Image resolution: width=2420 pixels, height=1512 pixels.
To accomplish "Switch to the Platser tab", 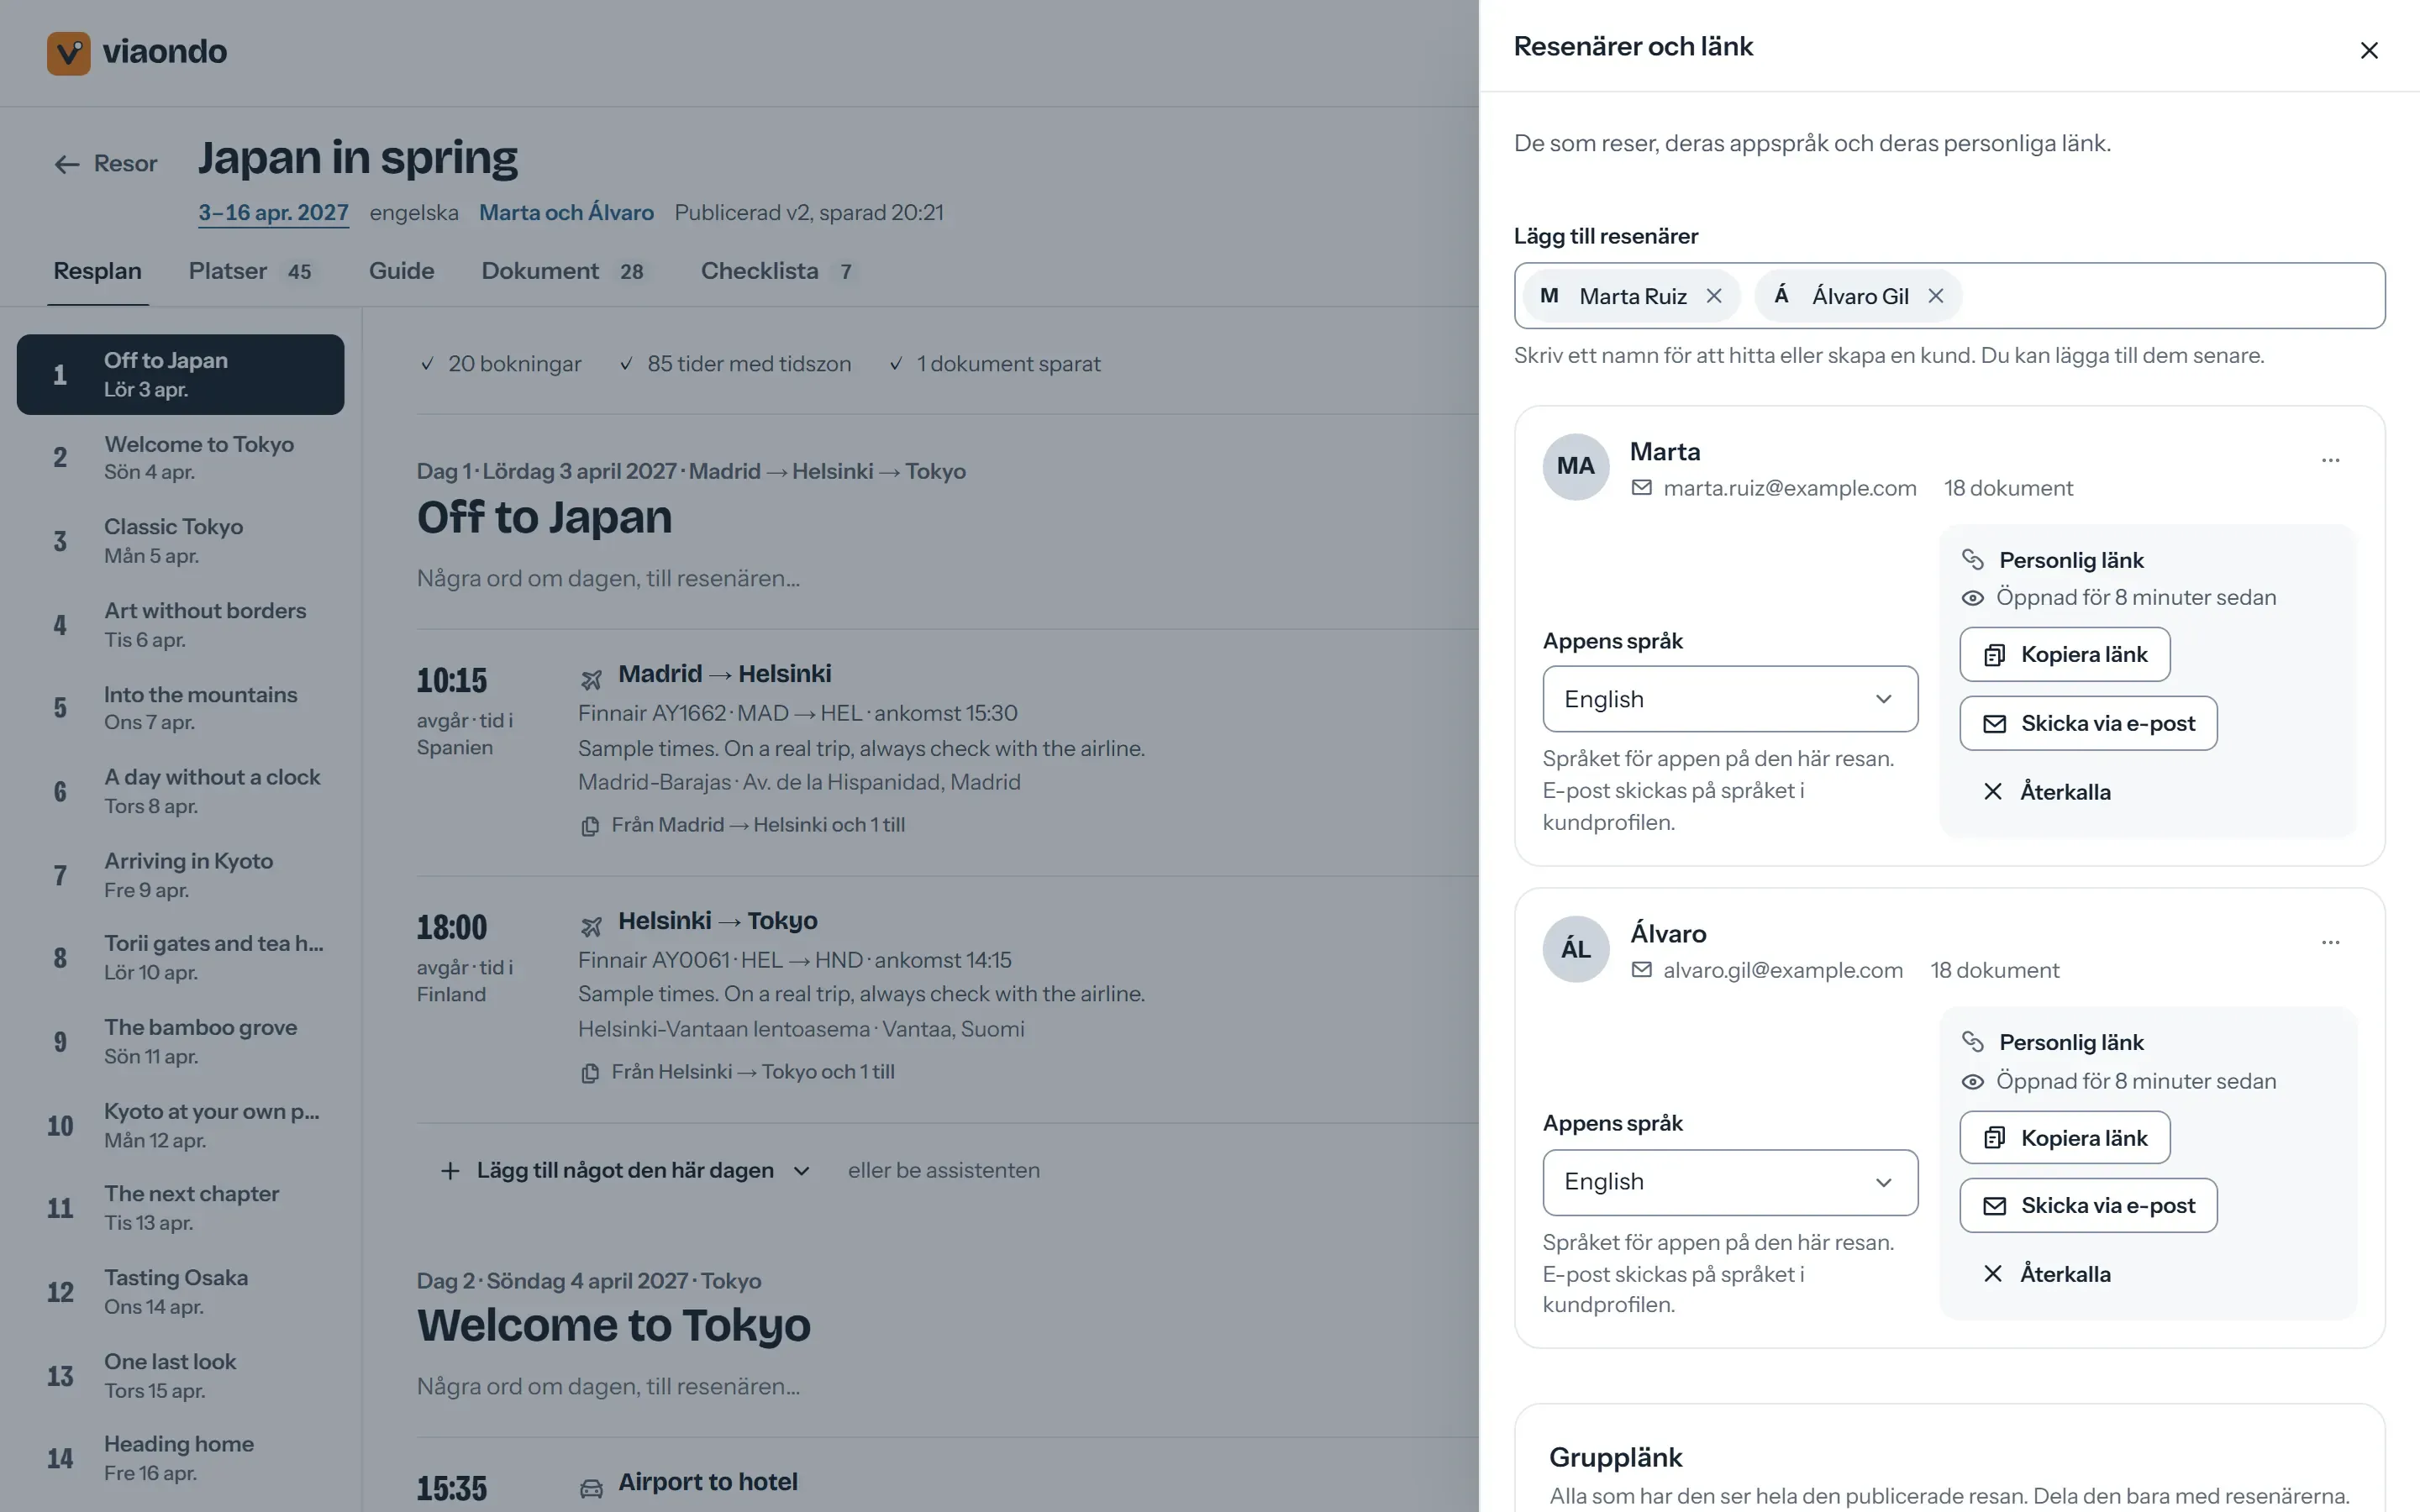I will 250,271.
